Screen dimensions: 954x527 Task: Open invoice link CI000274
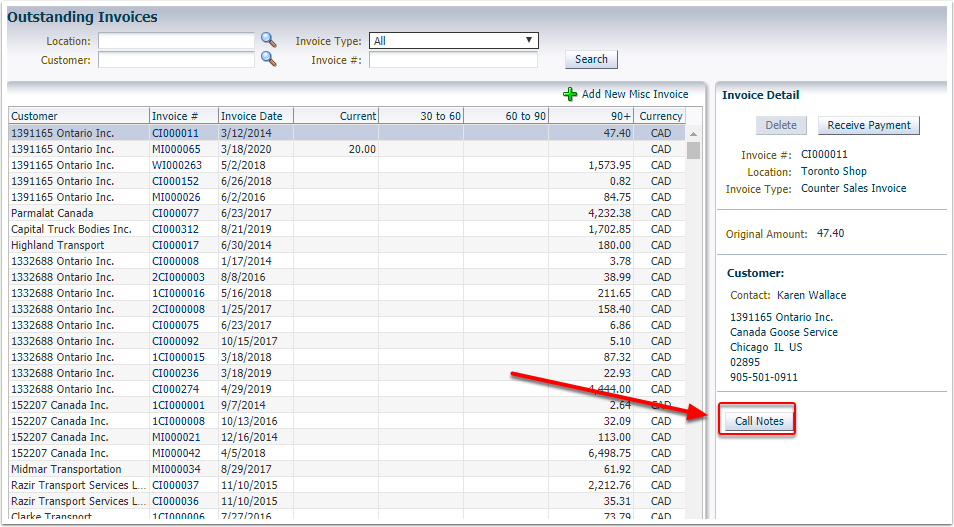175,389
